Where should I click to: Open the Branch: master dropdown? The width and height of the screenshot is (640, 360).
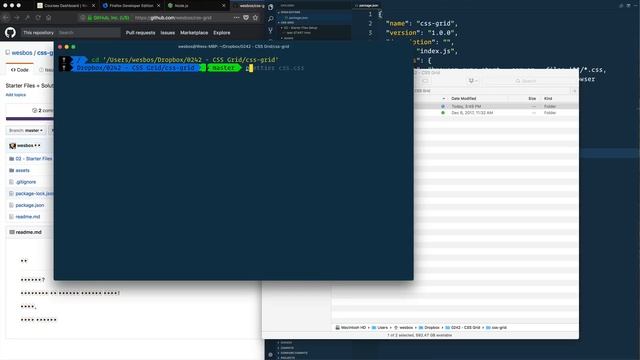[26, 131]
